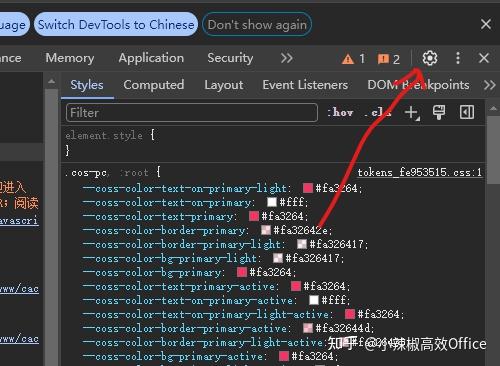
Task: Click the Styles pane scrollbar up arrow
Action: coord(493,108)
